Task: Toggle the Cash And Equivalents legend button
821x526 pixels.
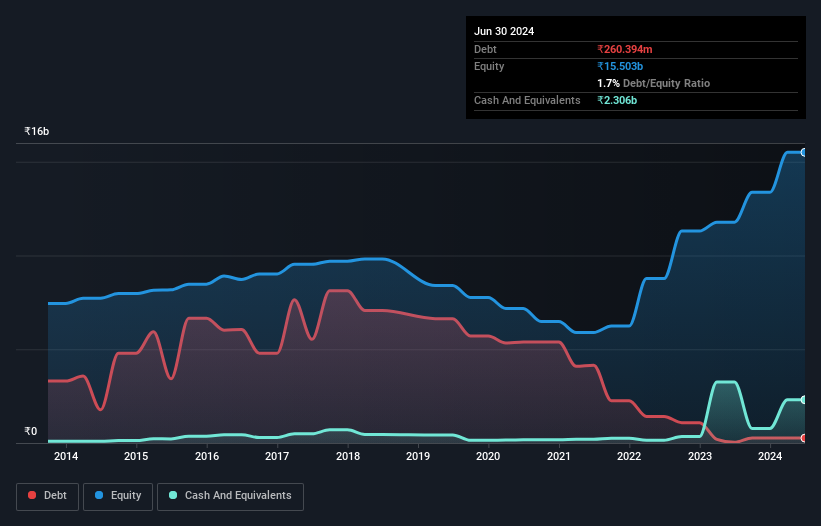Action: (230, 496)
